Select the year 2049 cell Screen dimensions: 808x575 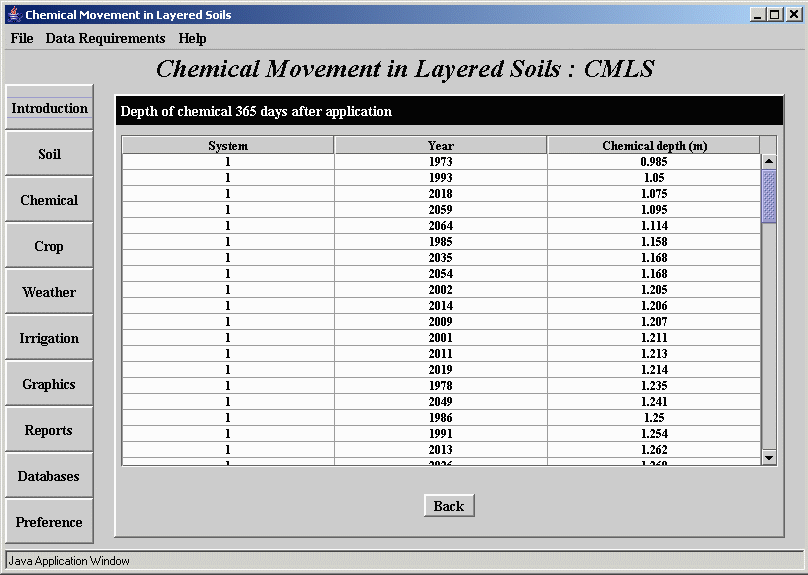(x=441, y=401)
